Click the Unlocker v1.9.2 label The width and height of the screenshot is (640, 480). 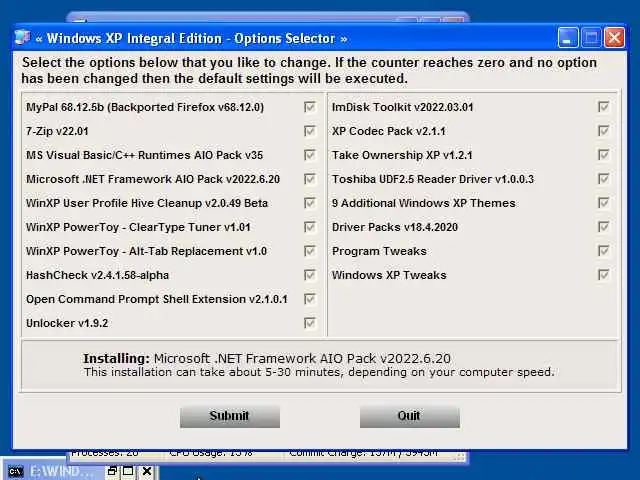[x=67, y=323]
